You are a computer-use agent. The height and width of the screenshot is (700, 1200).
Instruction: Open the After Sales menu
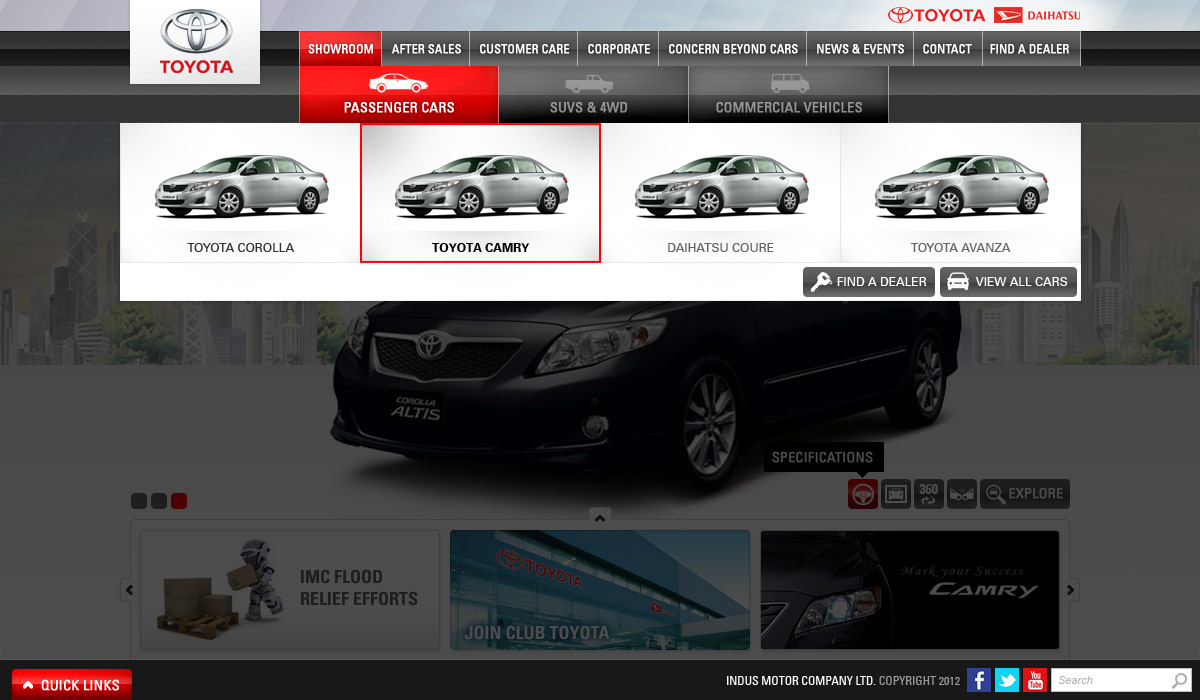click(426, 48)
